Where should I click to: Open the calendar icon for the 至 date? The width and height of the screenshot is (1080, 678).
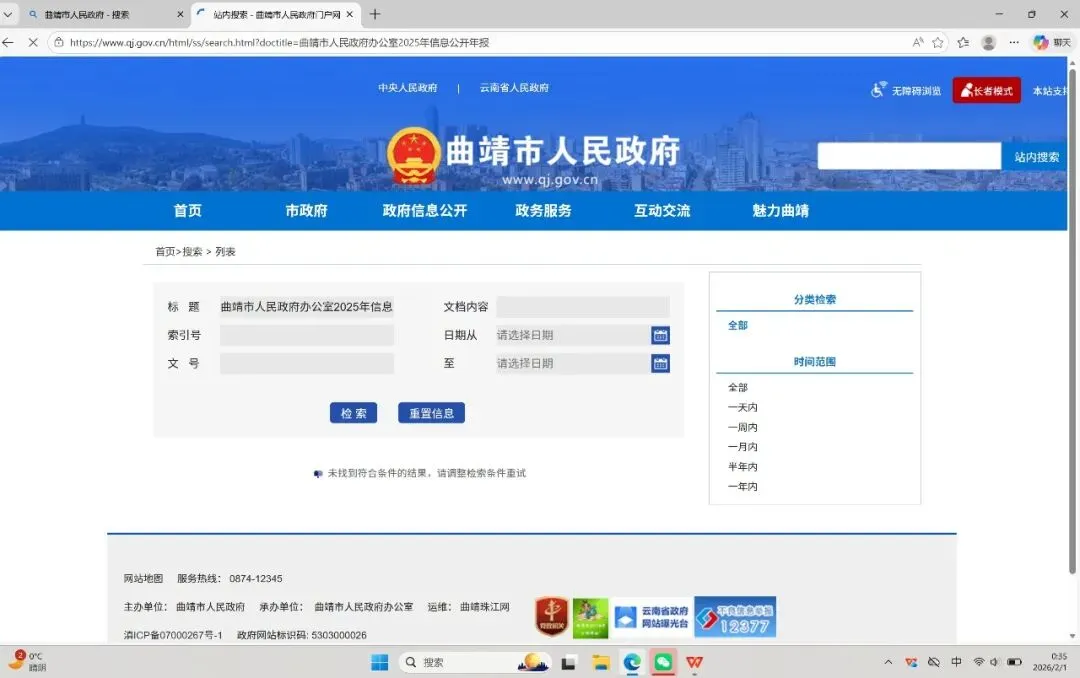661,363
